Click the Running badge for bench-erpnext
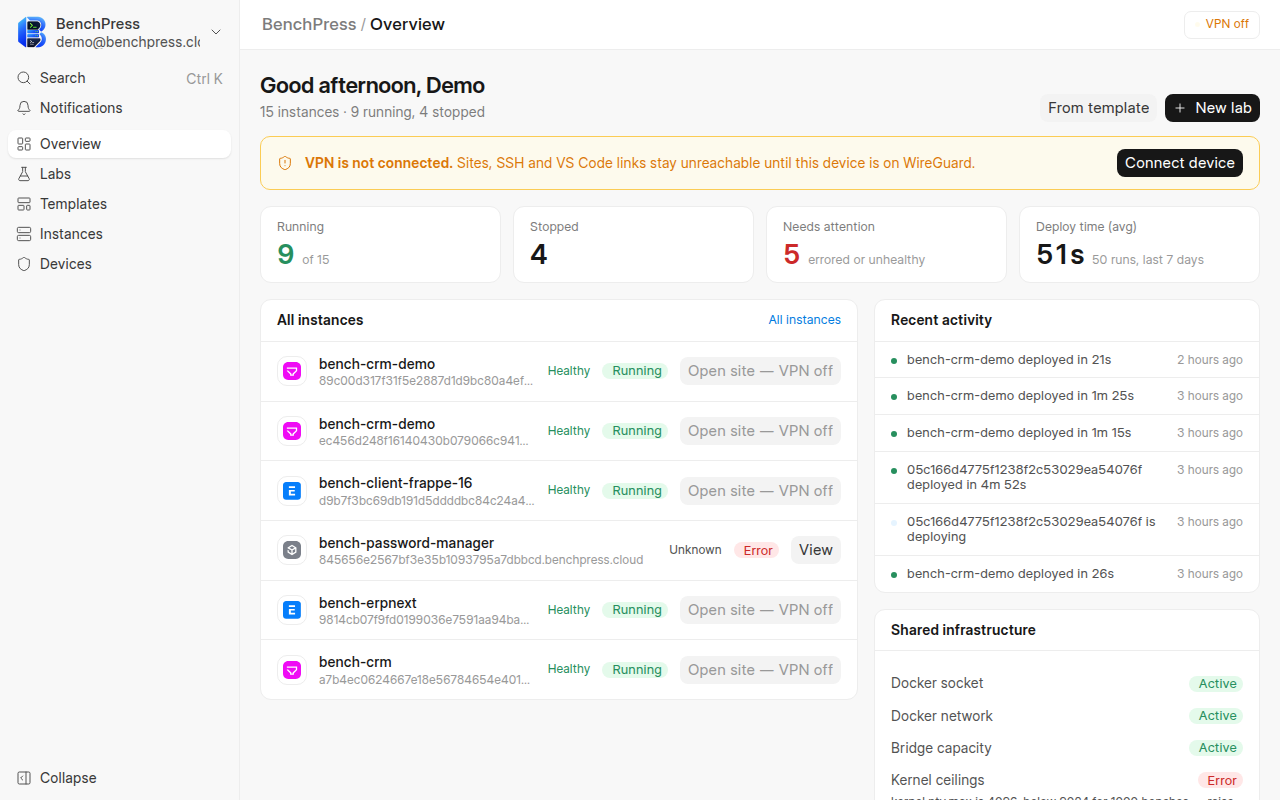This screenshot has height=800, width=1280. click(x=637, y=610)
